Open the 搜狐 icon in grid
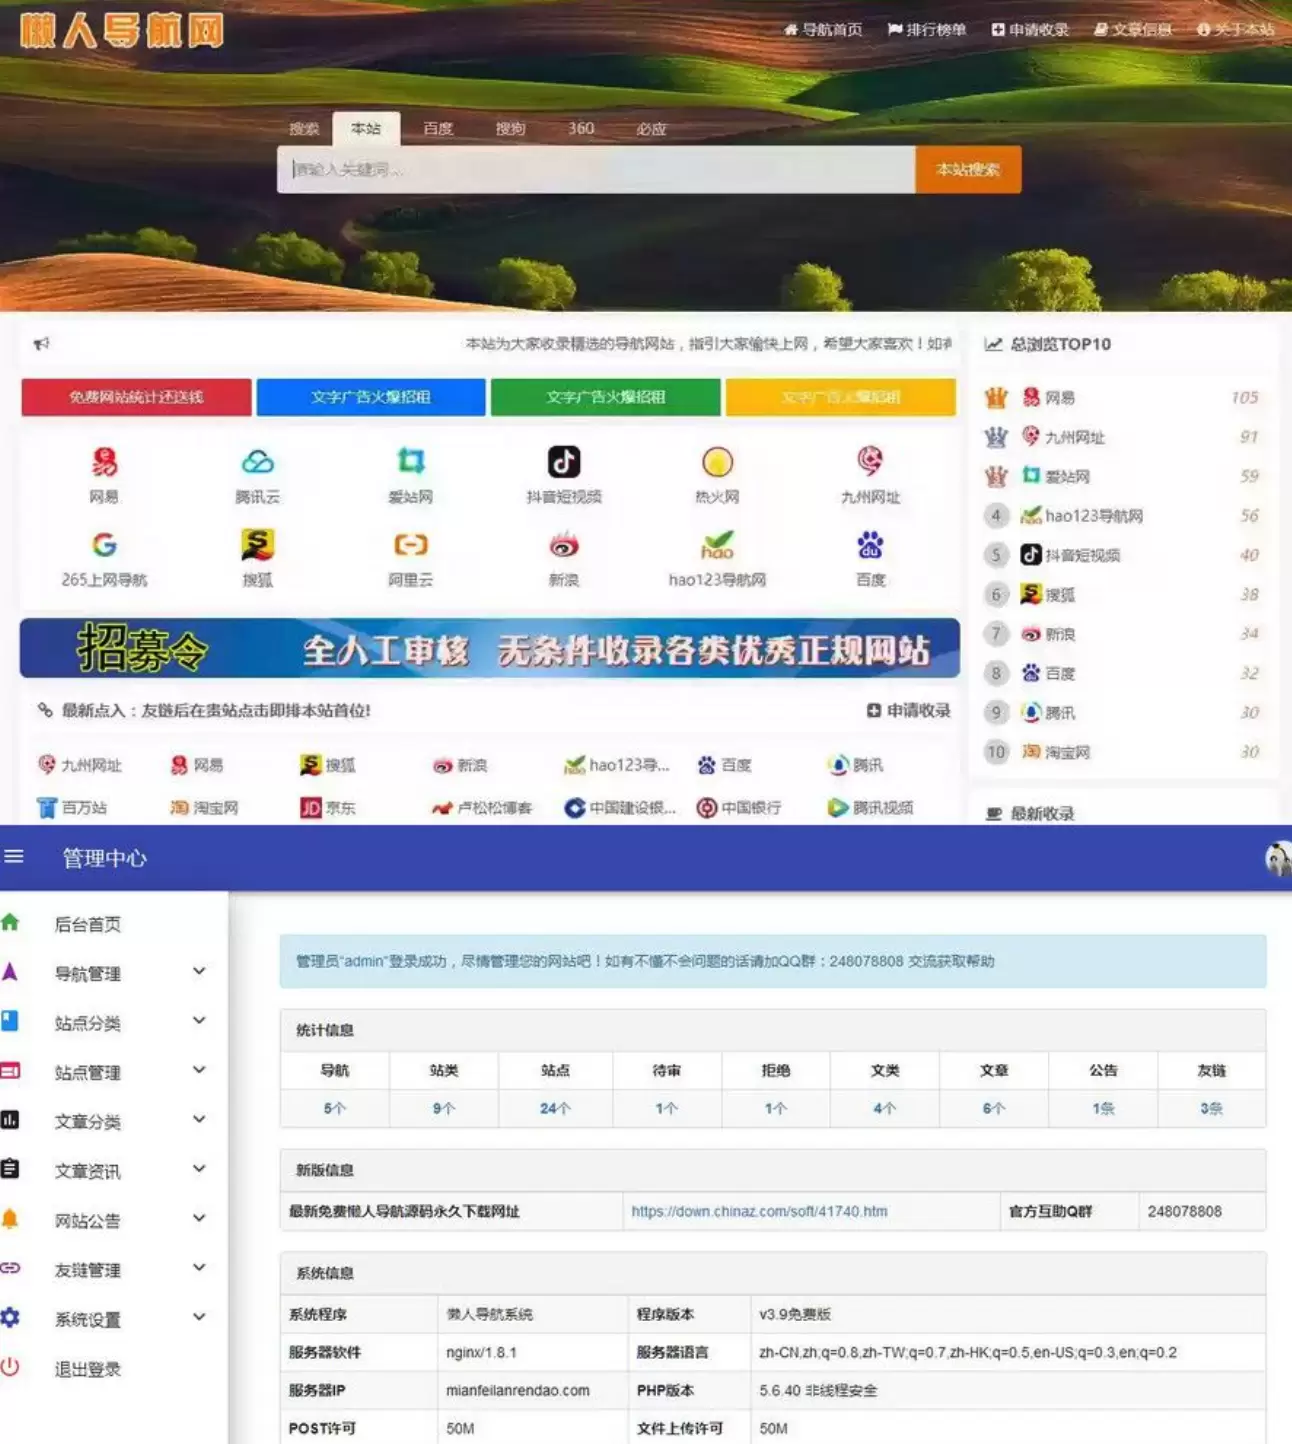 (257, 545)
